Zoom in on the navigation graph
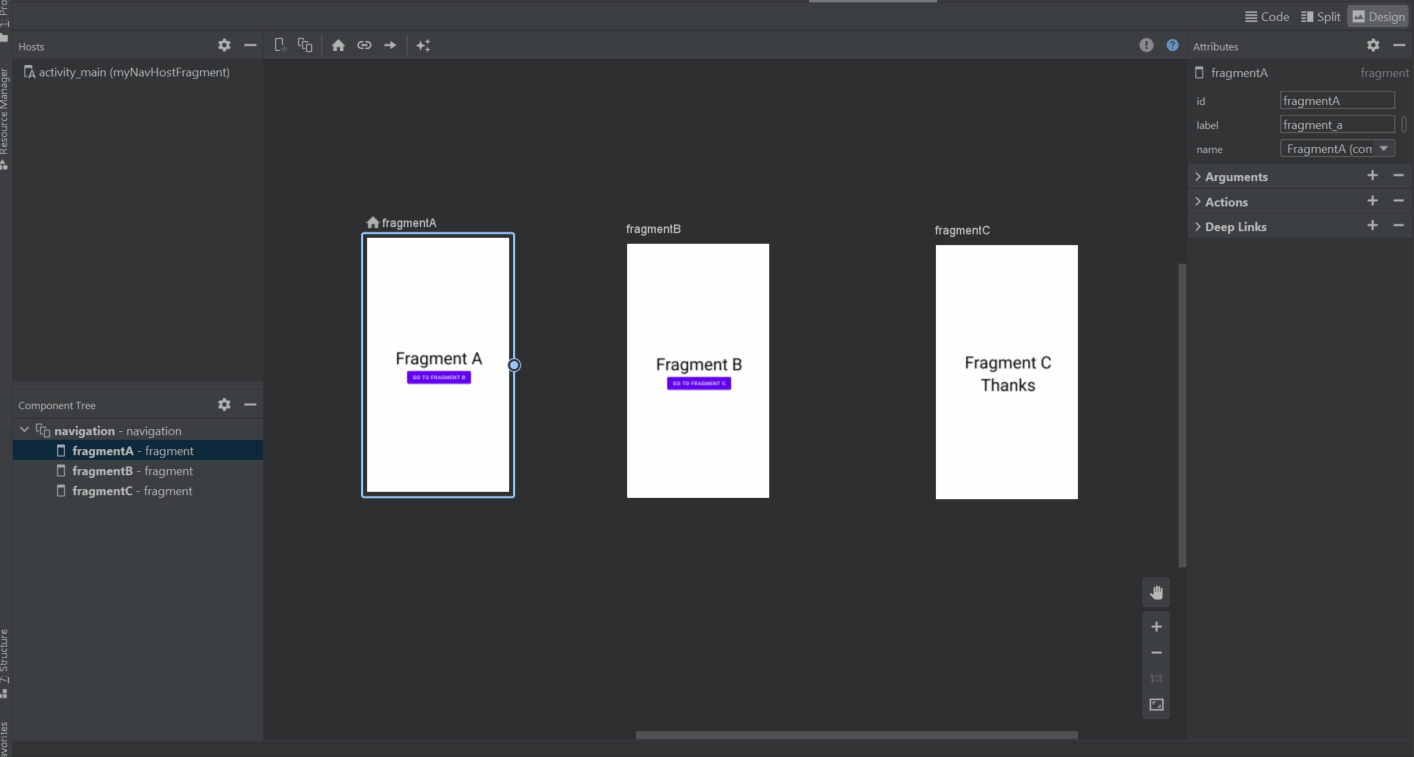The width and height of the screenshot is (1414, 757). (1157, 627)
